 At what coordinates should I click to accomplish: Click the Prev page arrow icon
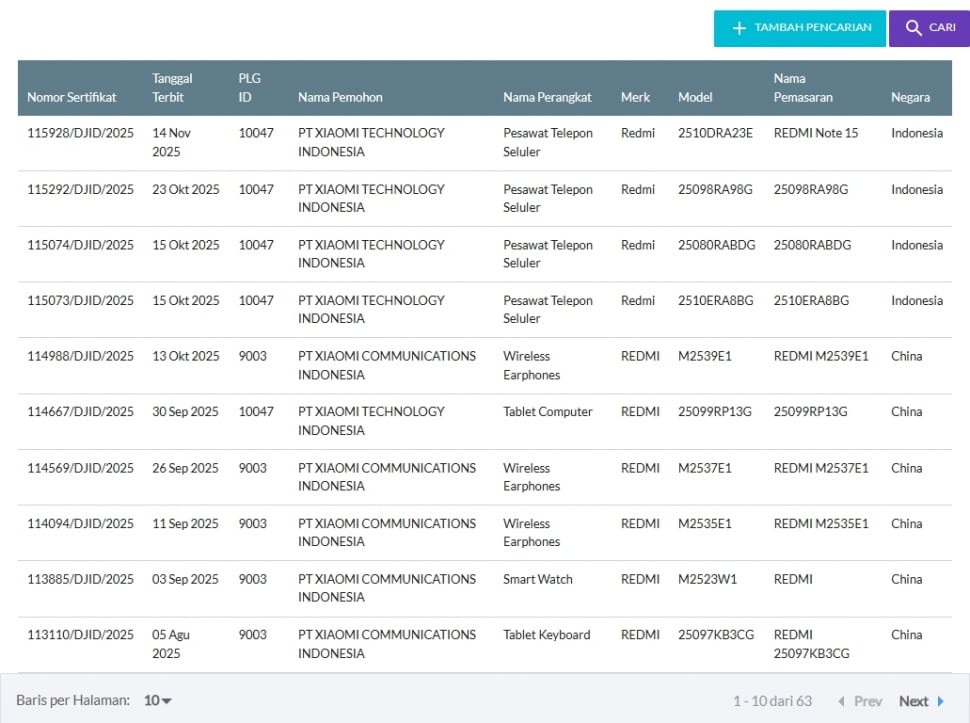coord(841,701)
